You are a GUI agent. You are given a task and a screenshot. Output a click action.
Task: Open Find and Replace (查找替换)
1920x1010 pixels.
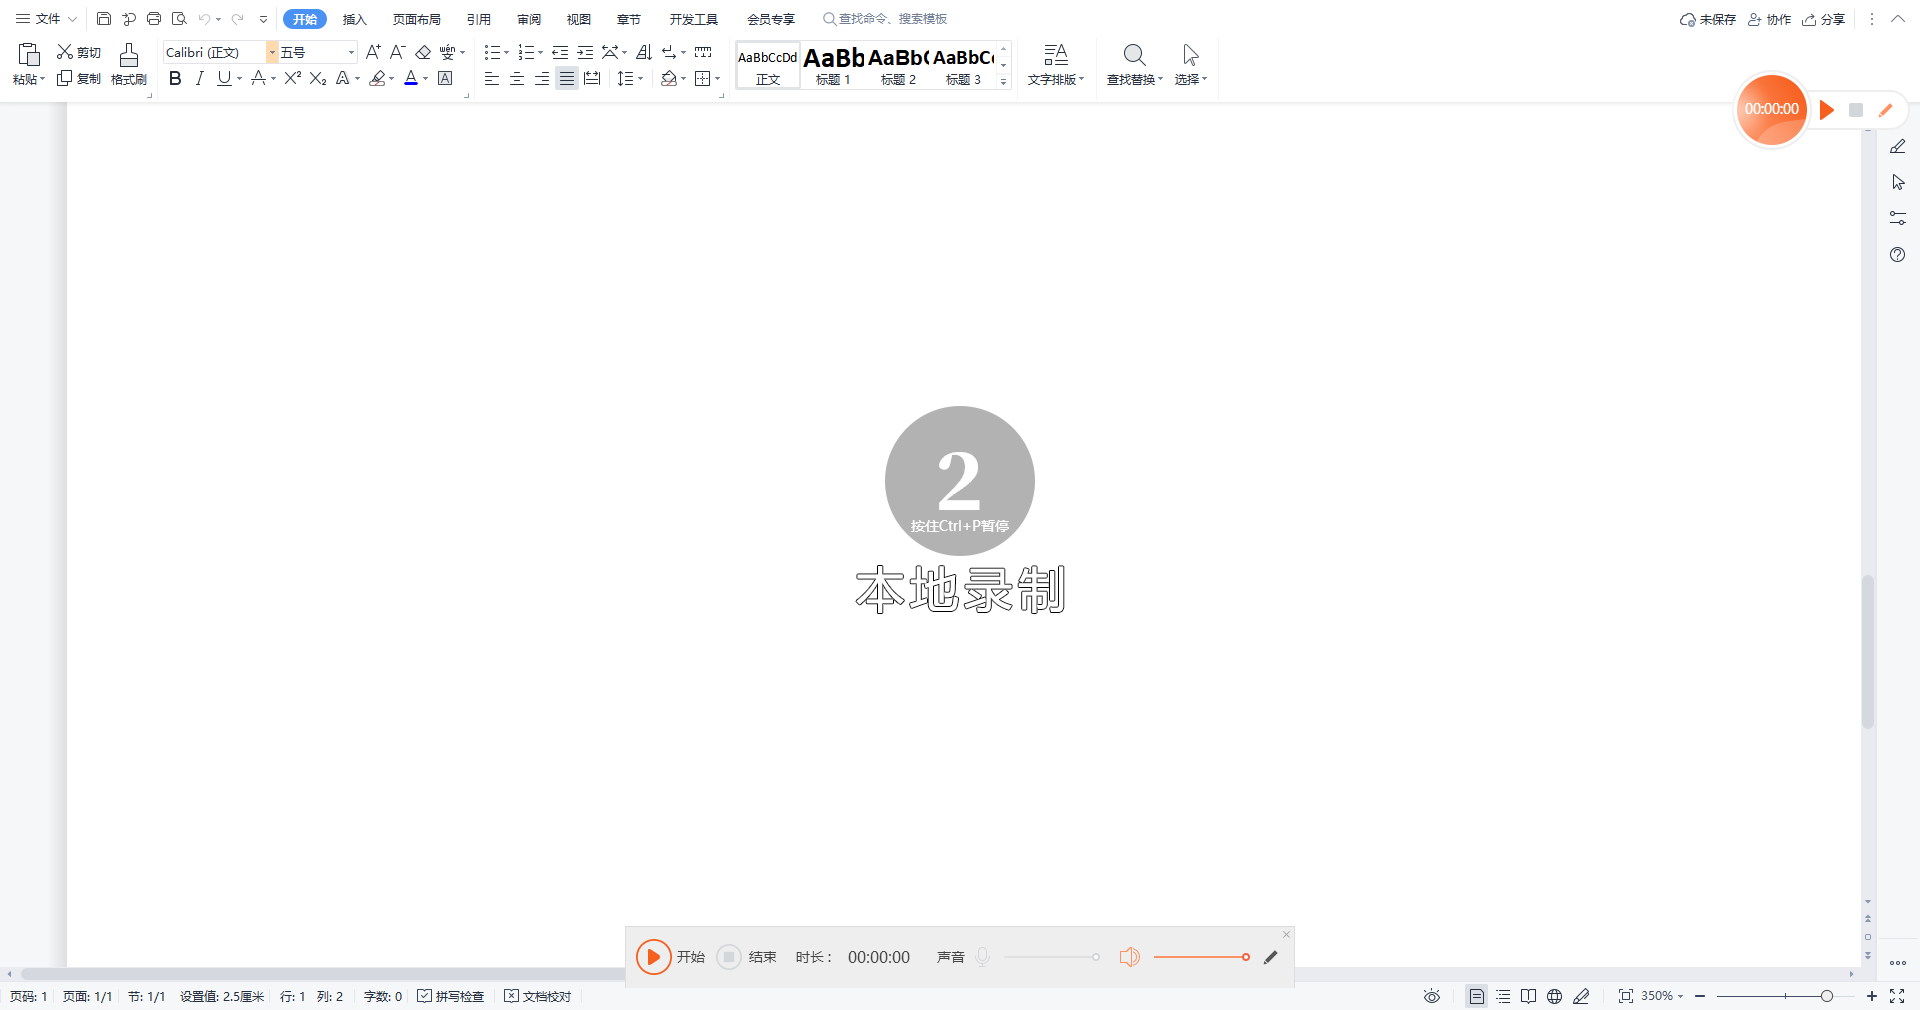coord(1134,65)
